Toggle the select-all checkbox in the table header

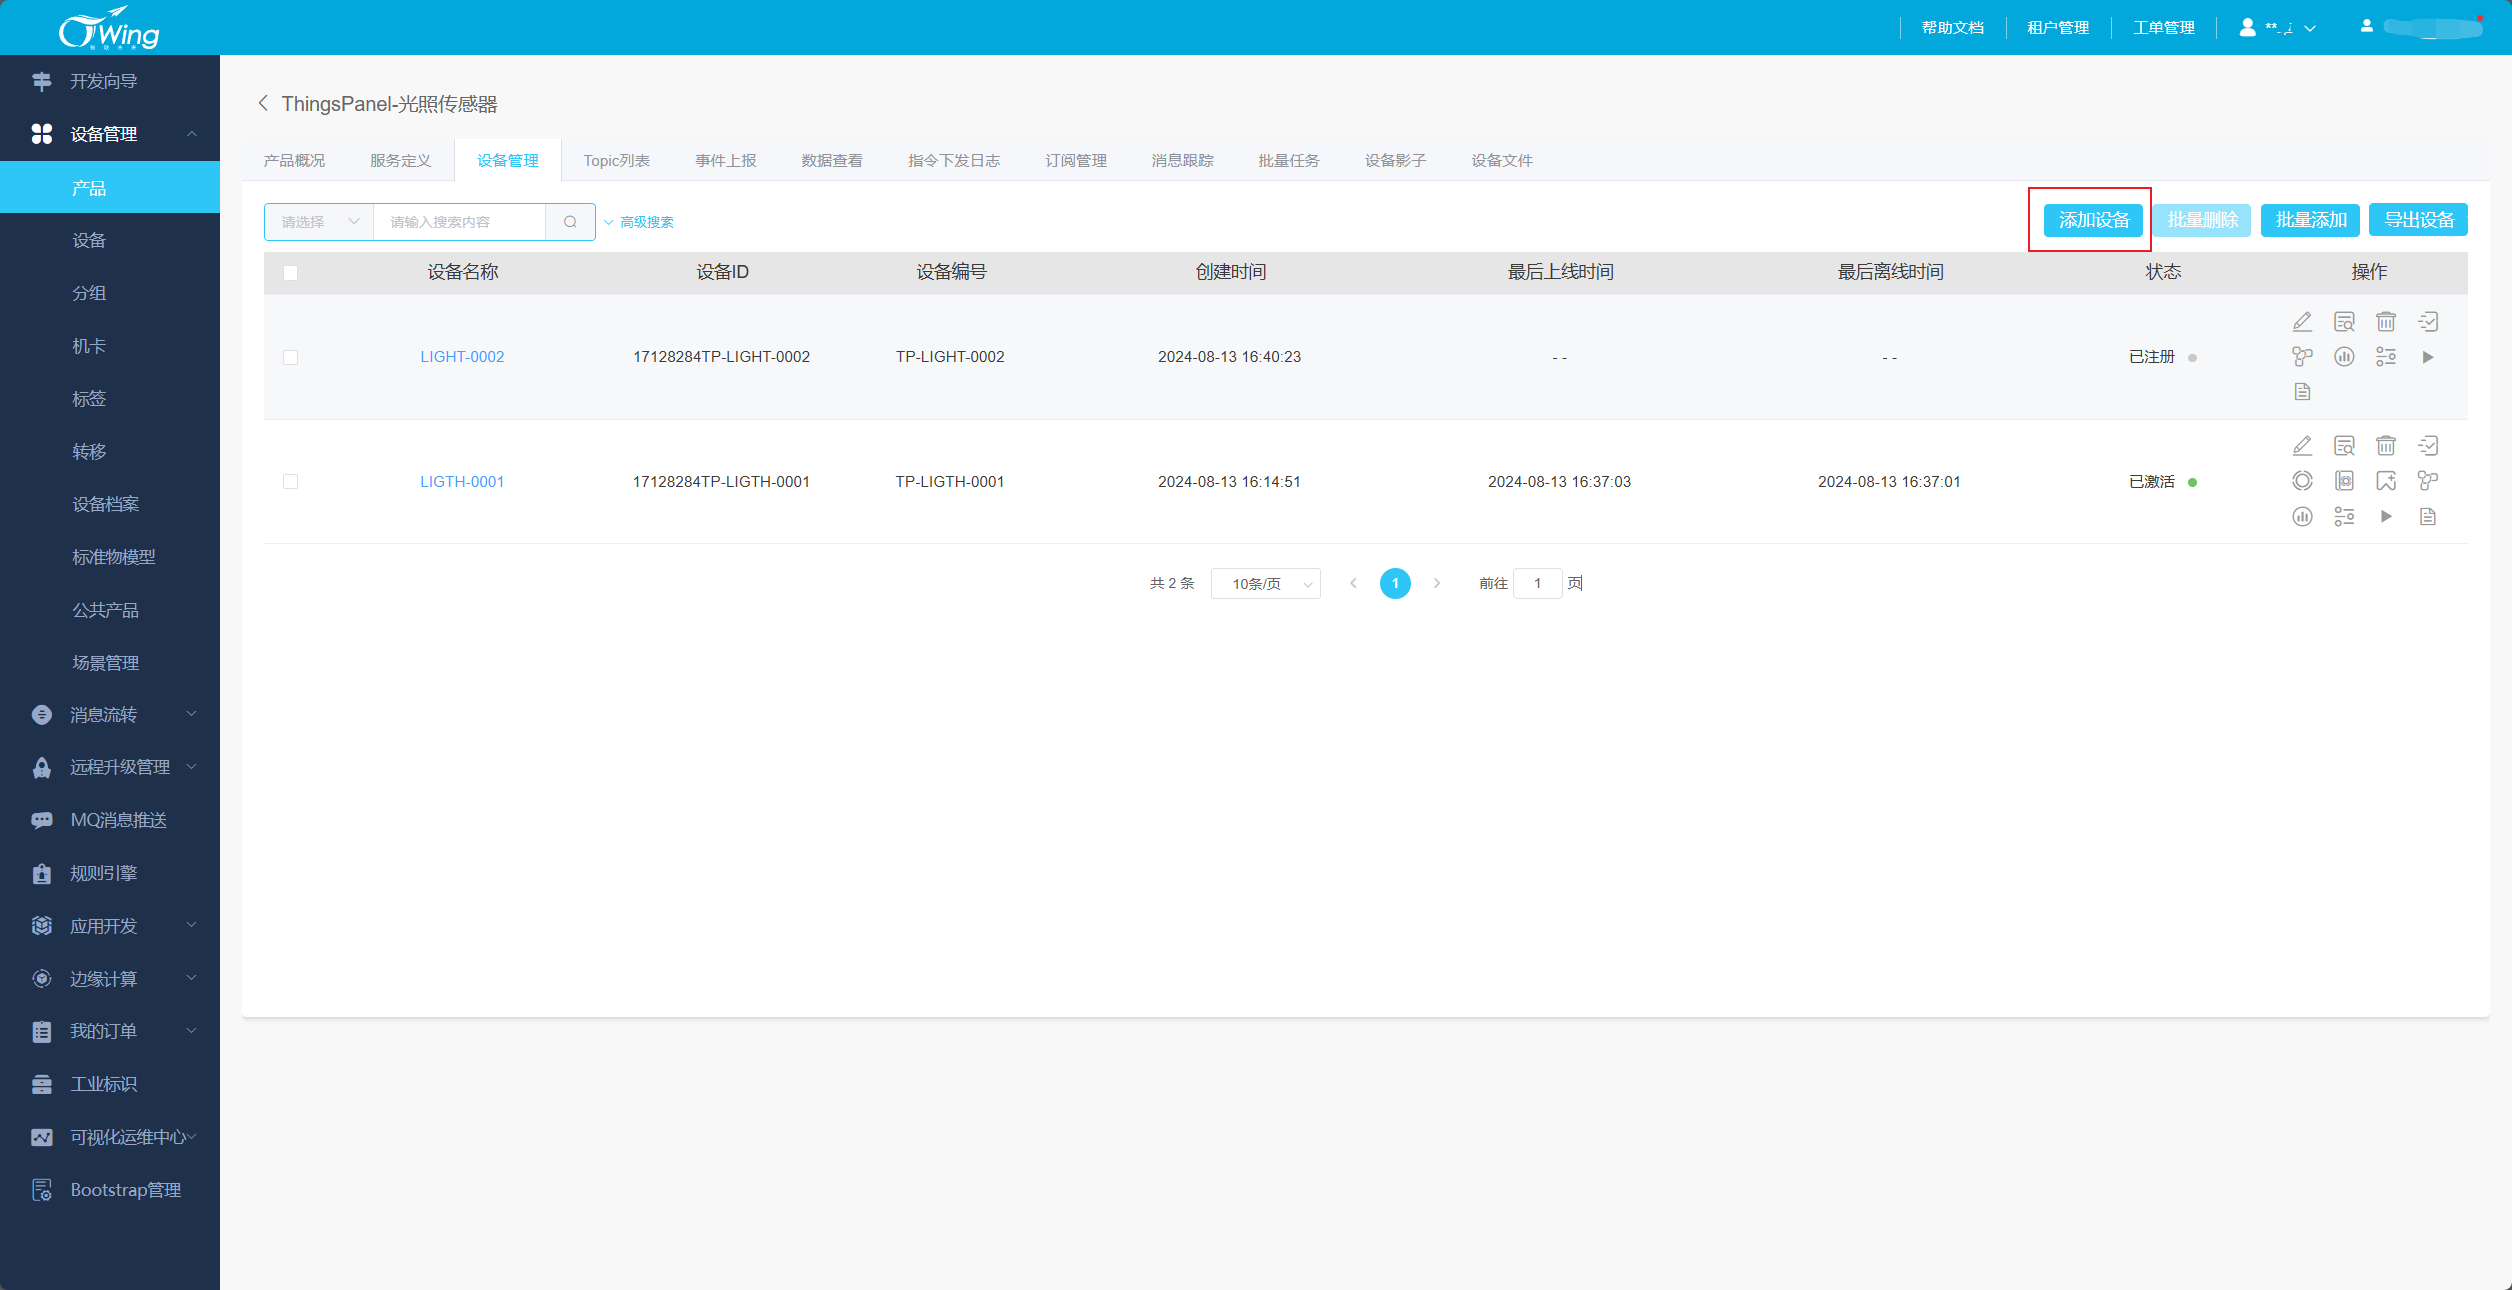pyautogui.click(x=291, y=273)
